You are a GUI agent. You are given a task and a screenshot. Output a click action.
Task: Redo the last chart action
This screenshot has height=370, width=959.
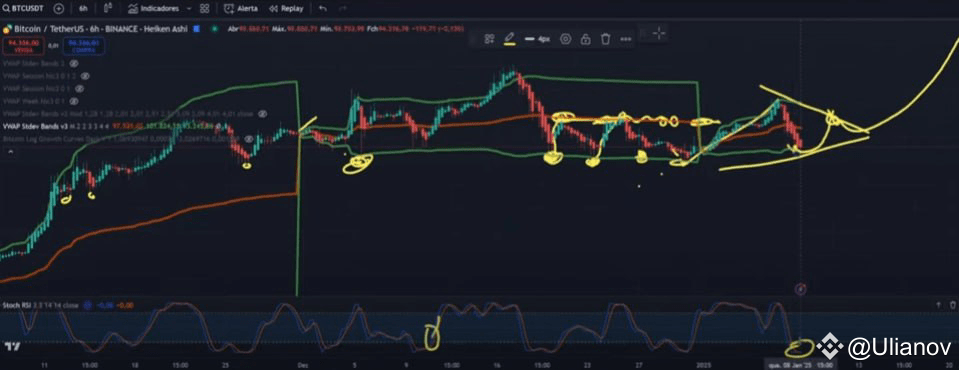click(342, 9)
